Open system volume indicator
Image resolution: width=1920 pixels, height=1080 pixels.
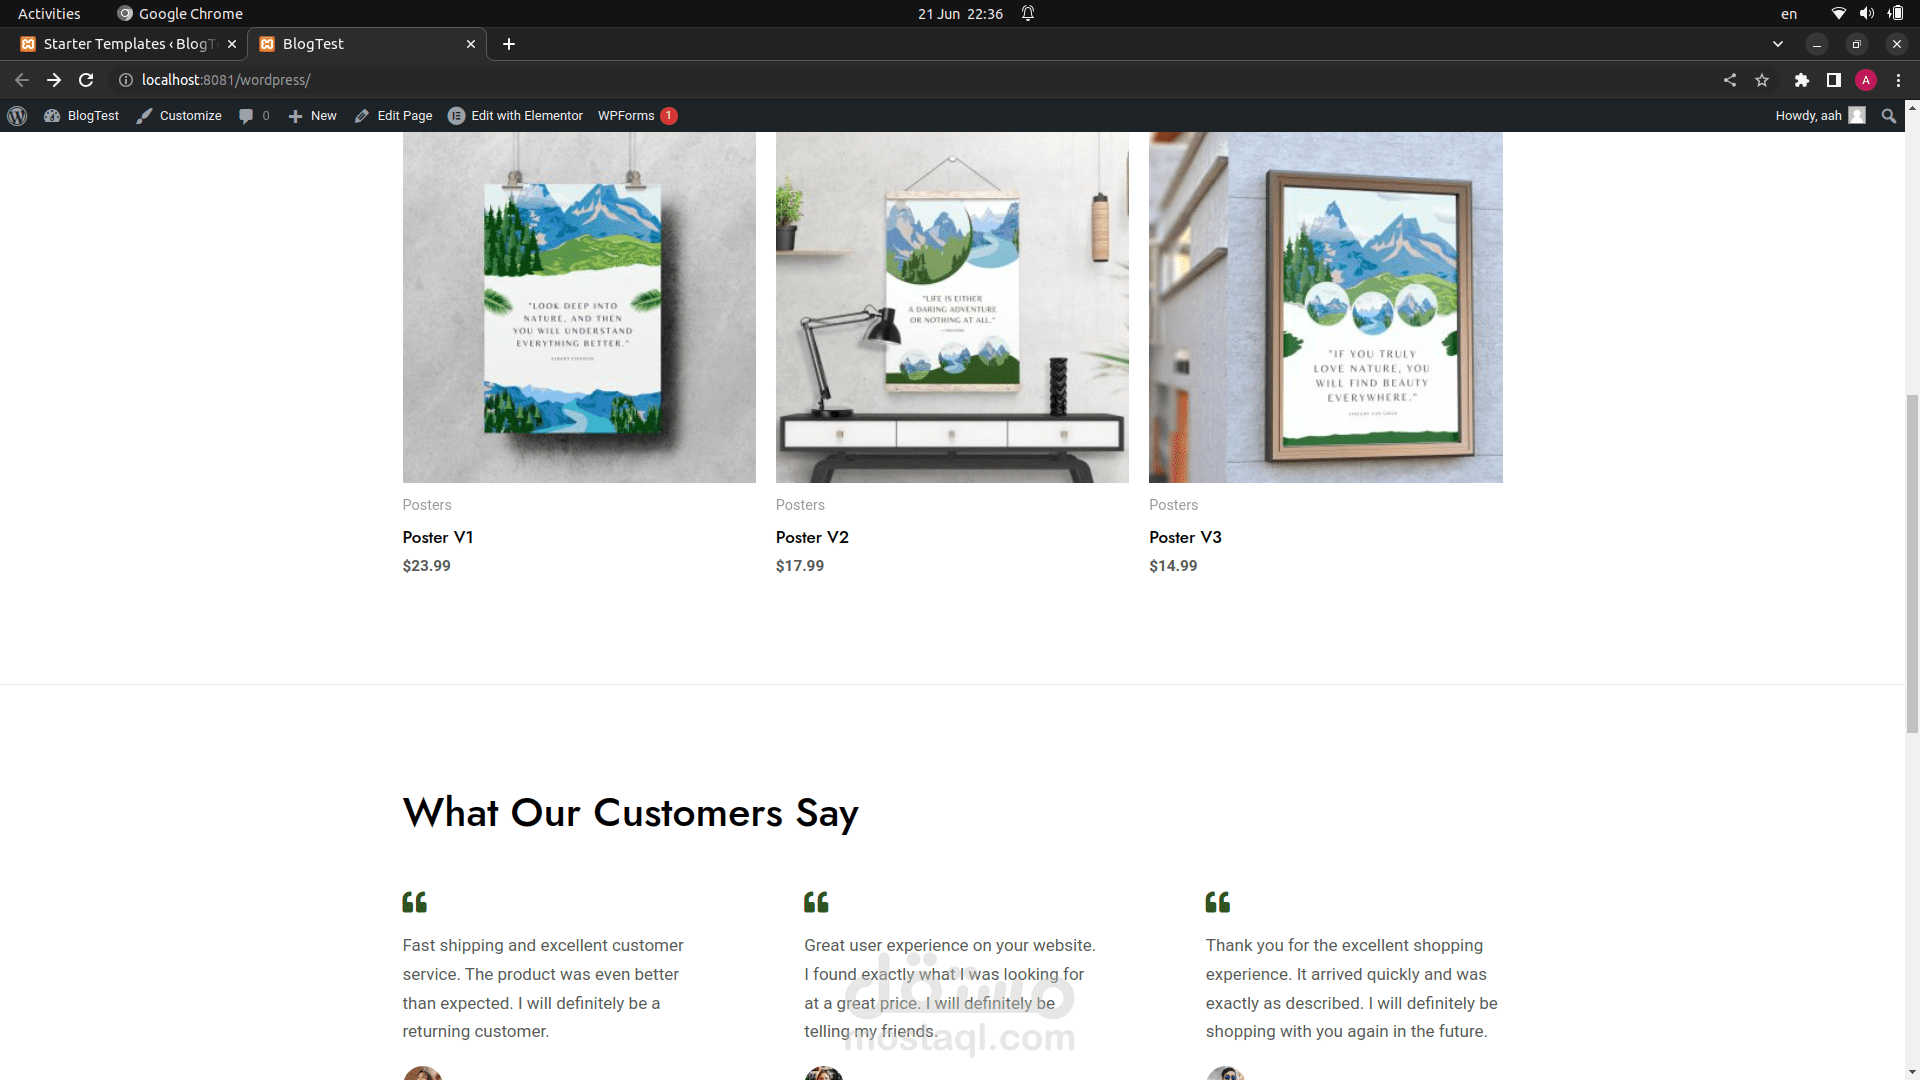tap(1866, 14)
